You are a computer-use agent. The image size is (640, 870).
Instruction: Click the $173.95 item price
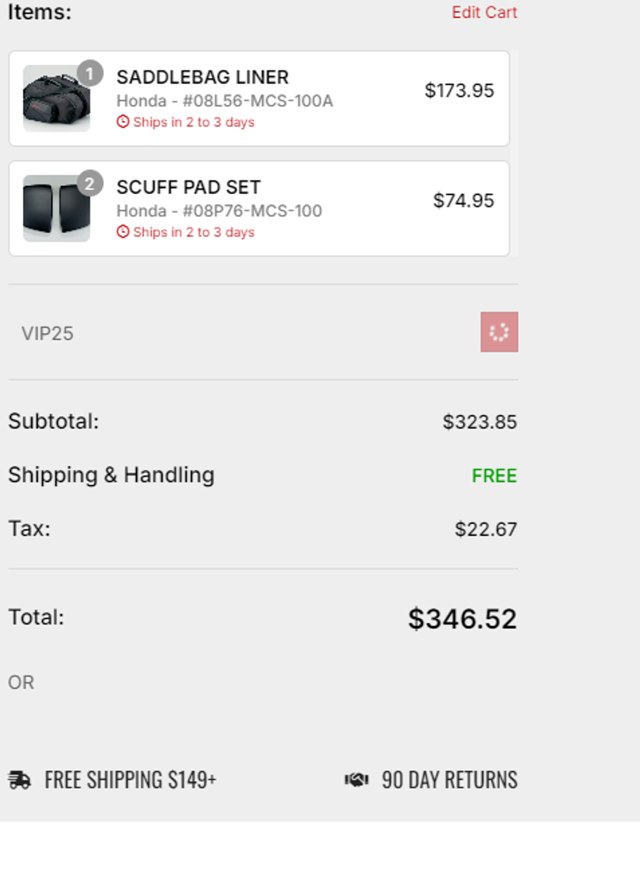click(x=459, y=91)
